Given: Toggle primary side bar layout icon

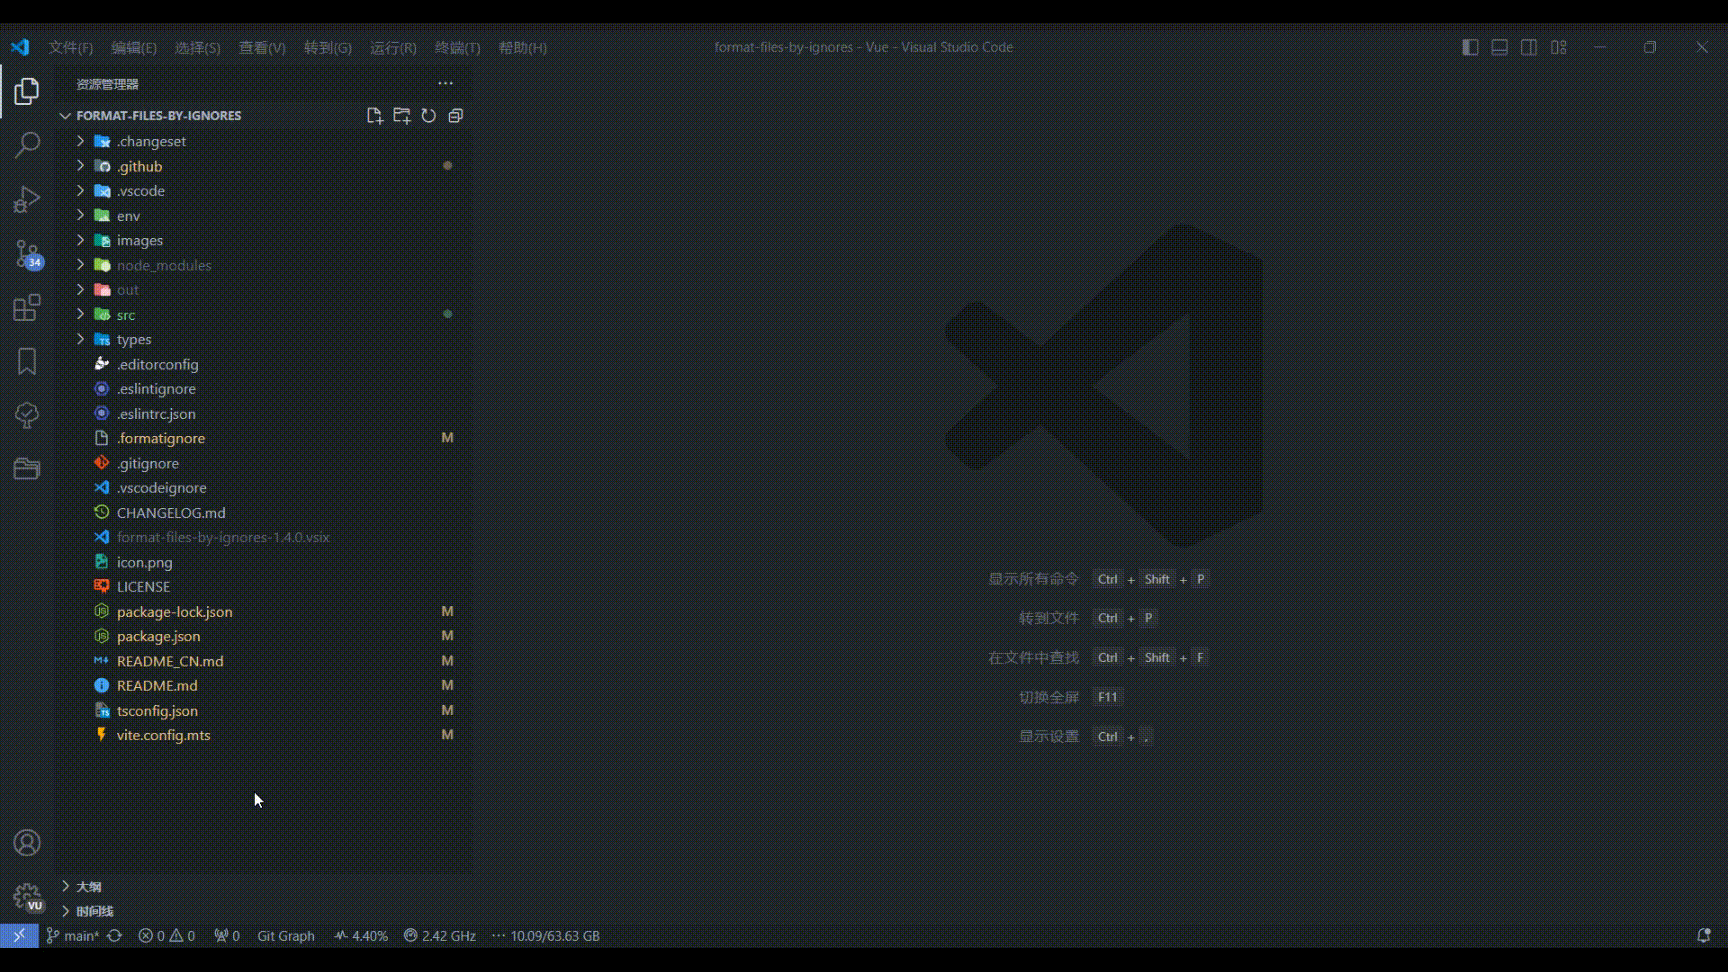Looking at the screenshot, I should coord(1470,47).
